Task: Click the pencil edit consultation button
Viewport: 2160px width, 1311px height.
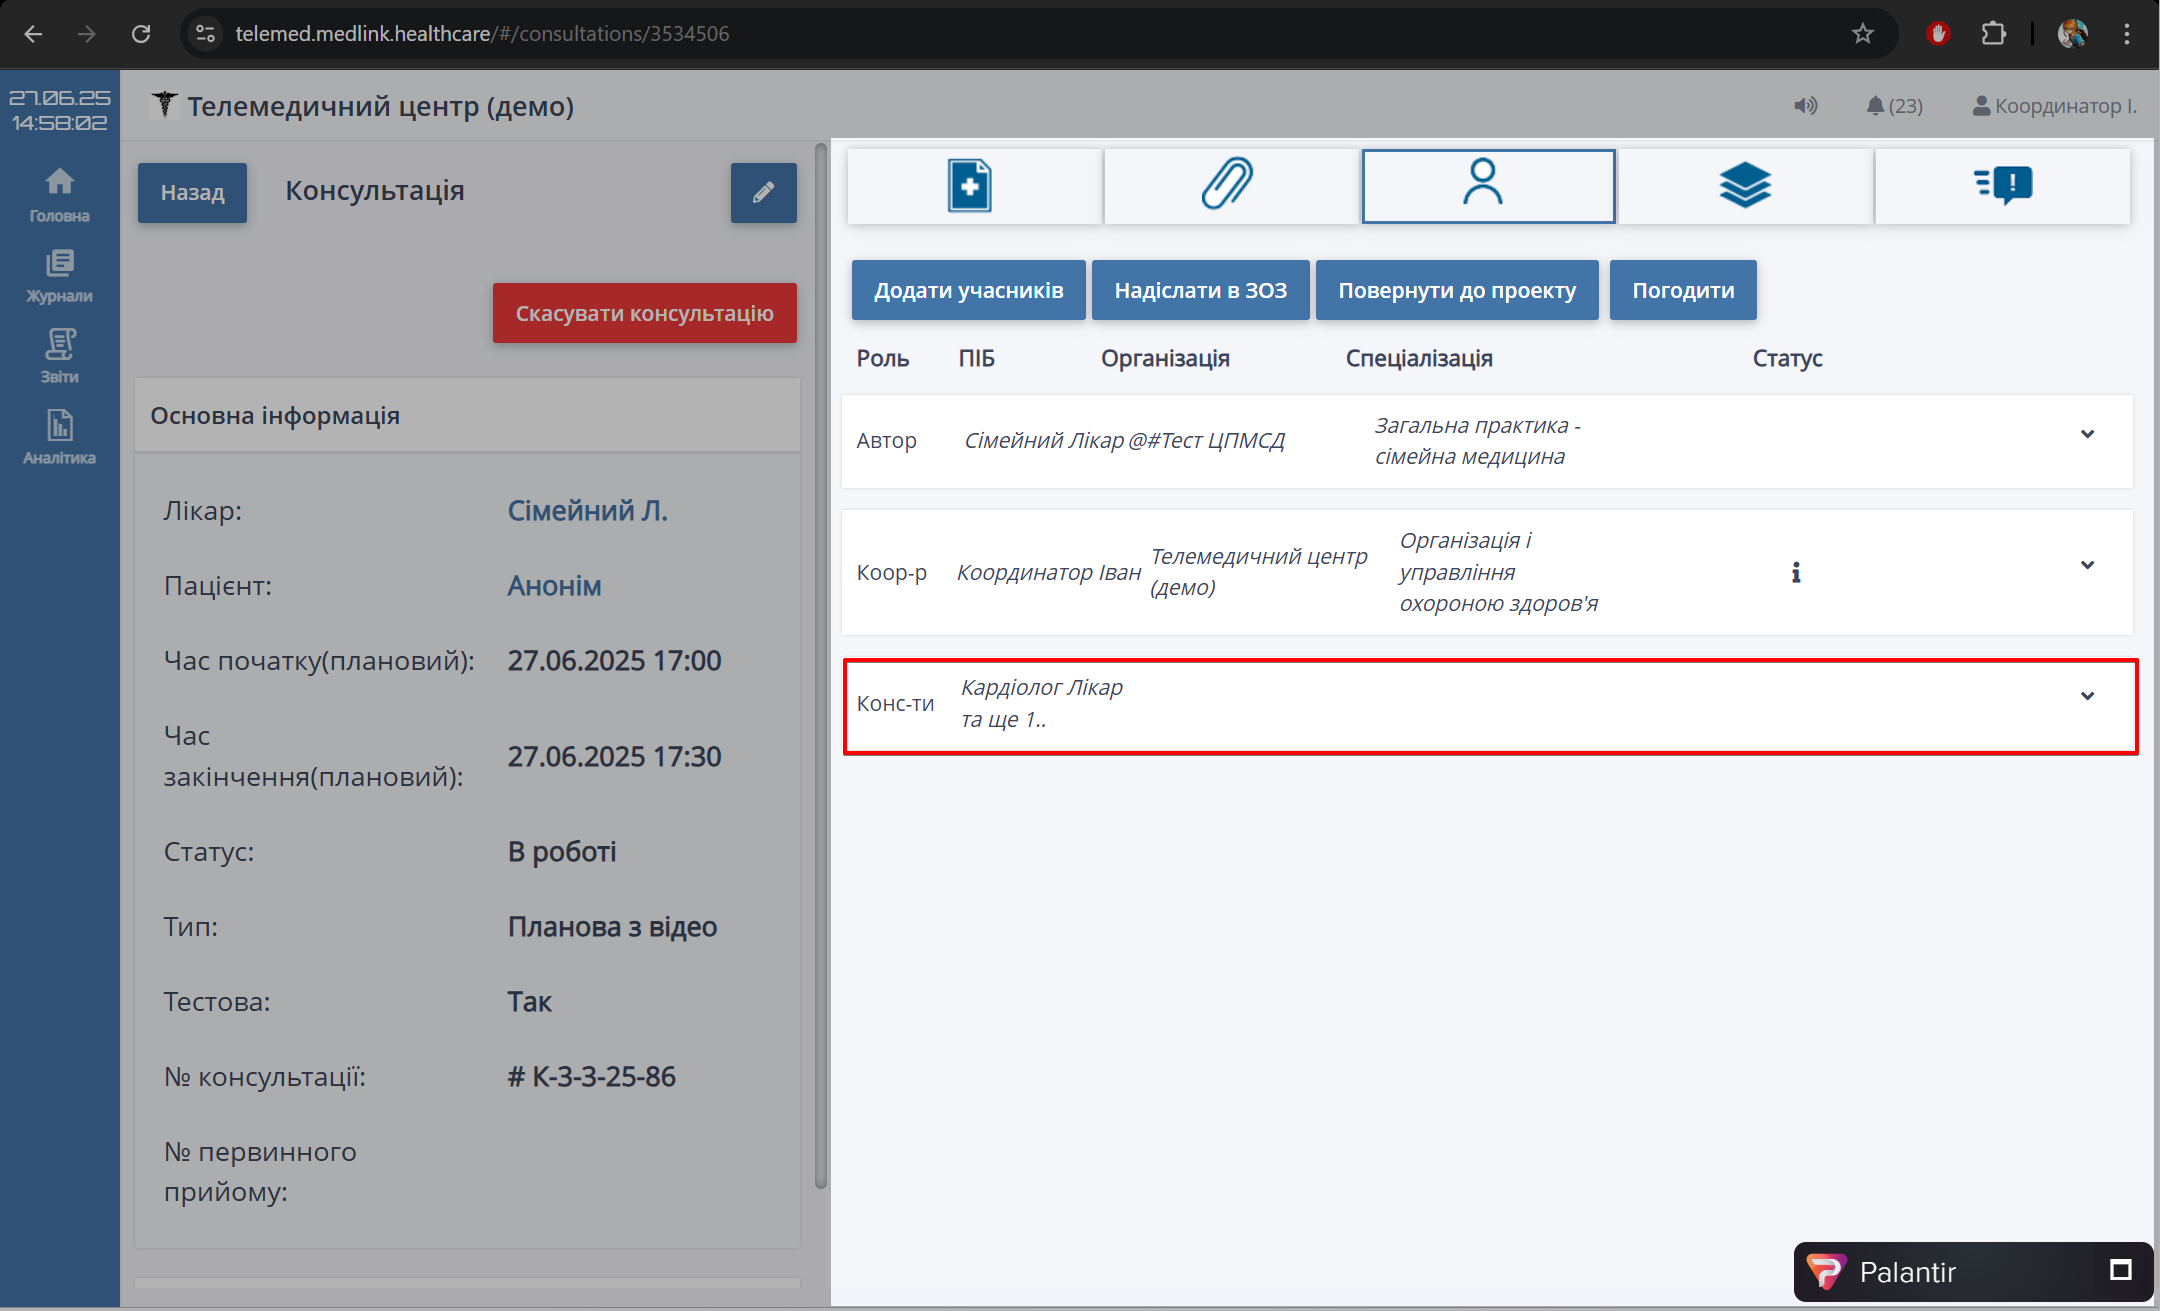Action: point(763,193)
